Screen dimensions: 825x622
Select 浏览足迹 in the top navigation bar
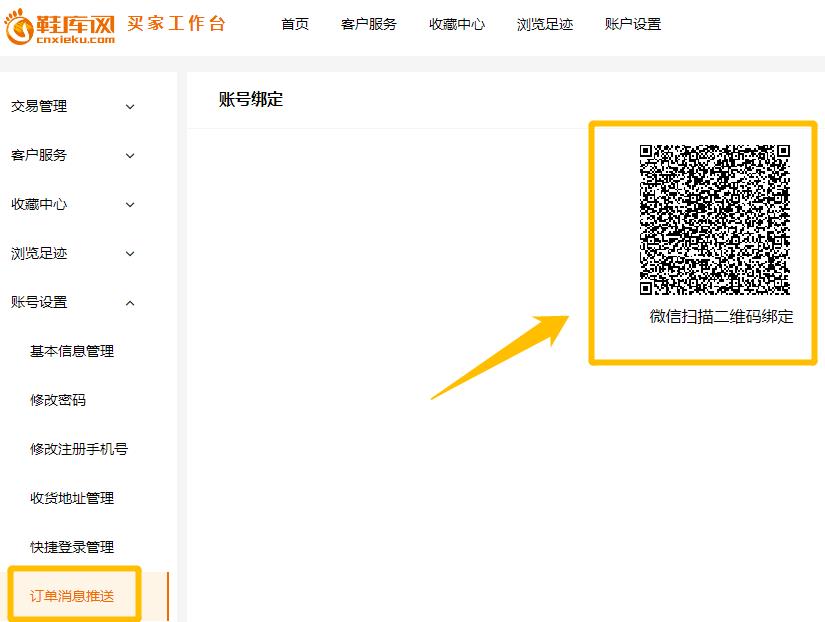pyautogui.click(x=545, y=24)
